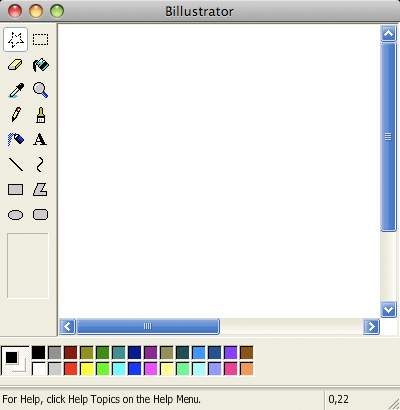Select the dark green color swatch
The image size is (400, 410).
tap(102, 353)
